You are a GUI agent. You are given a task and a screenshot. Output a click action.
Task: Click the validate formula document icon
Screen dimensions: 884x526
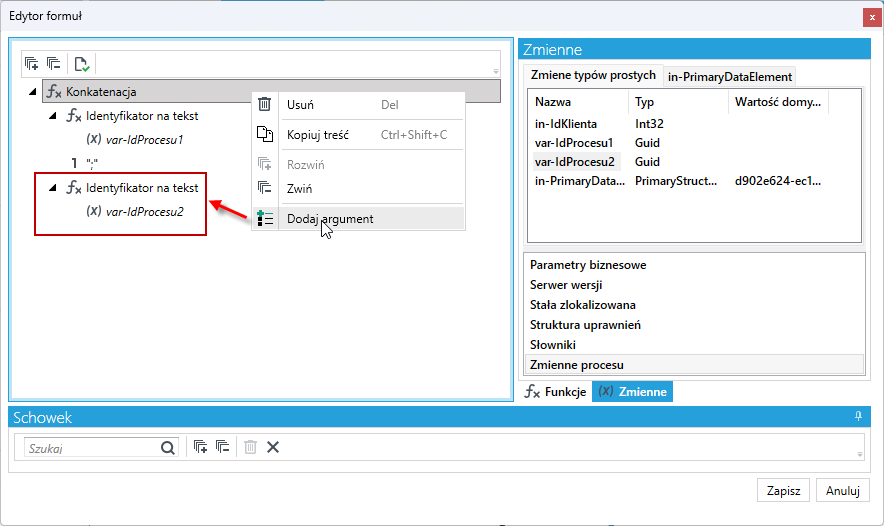(x=82, y=64)
